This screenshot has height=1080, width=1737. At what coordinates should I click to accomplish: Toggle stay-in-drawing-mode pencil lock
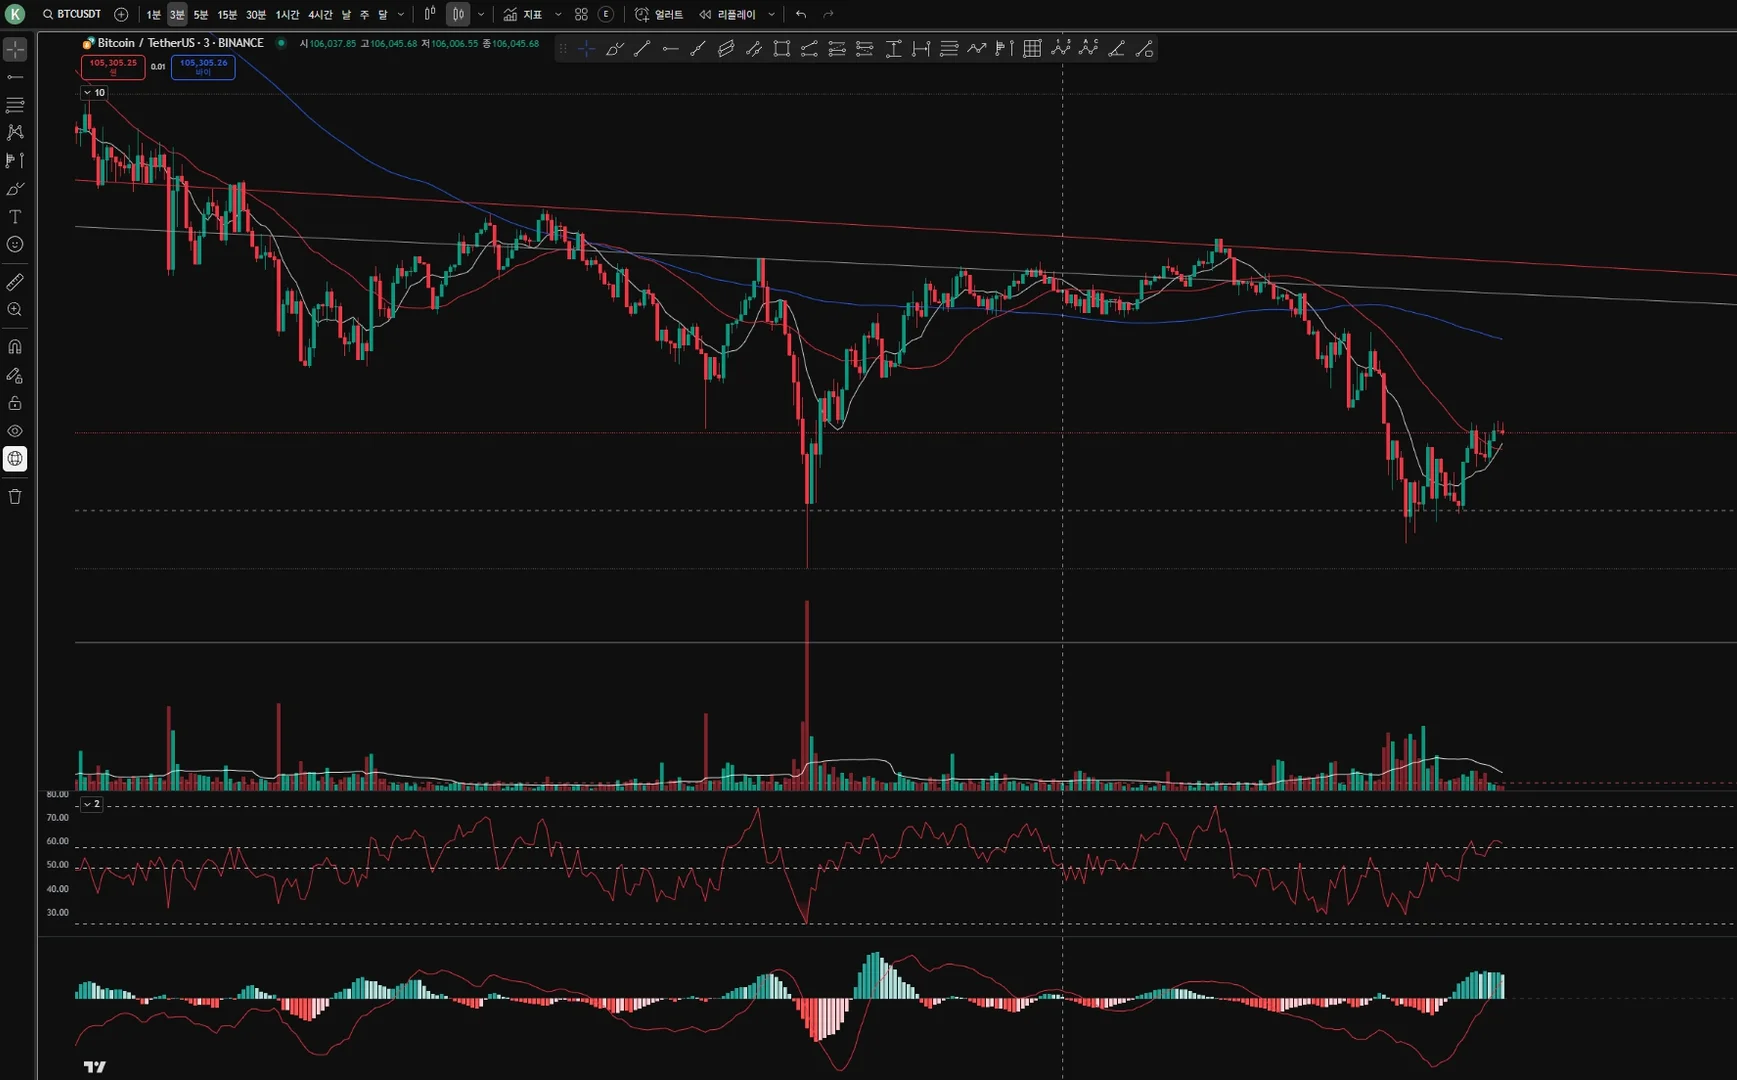(x=15, y=375)
